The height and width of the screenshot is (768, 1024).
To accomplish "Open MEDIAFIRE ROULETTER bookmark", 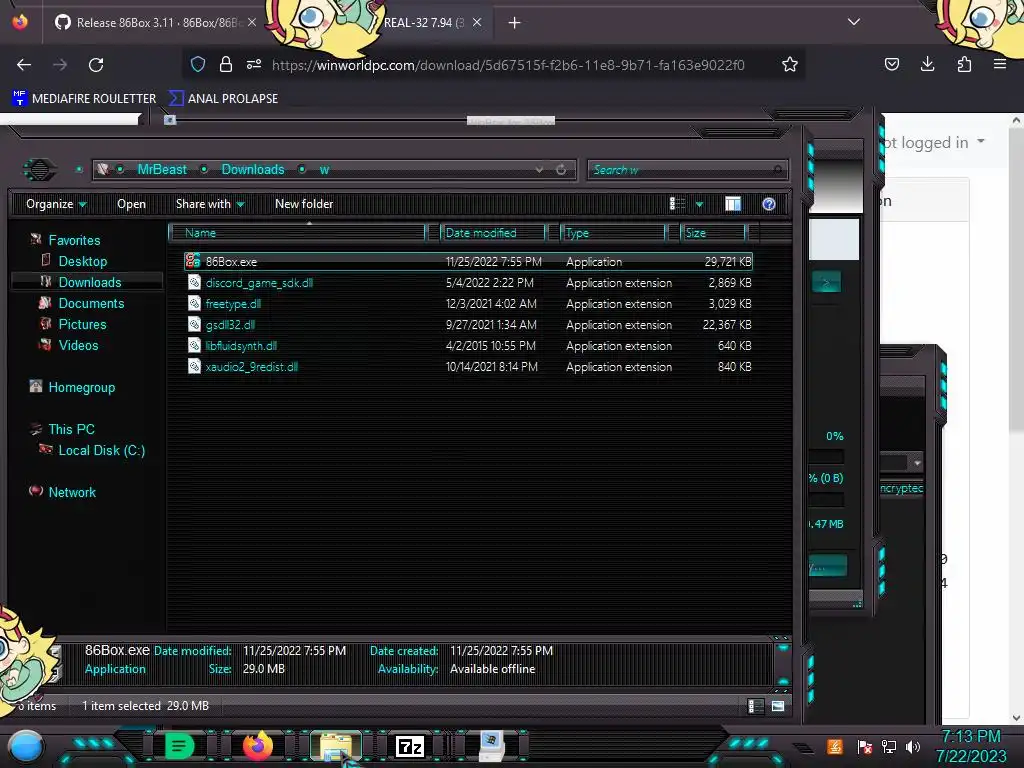I will [84, 99].
